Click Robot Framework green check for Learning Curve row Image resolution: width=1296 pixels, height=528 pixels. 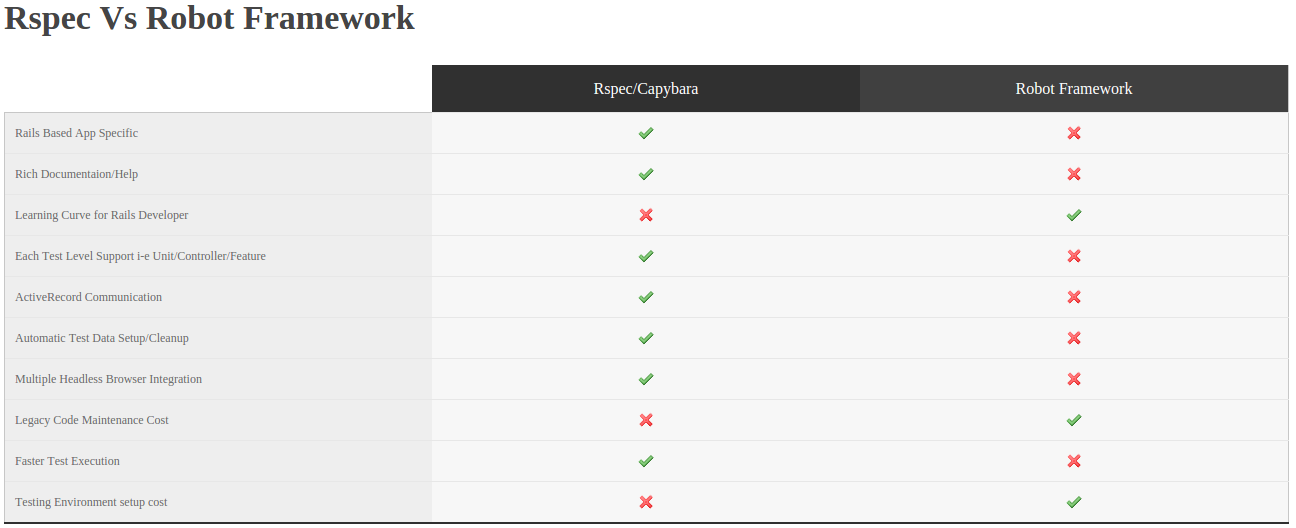coord(1074,215)
